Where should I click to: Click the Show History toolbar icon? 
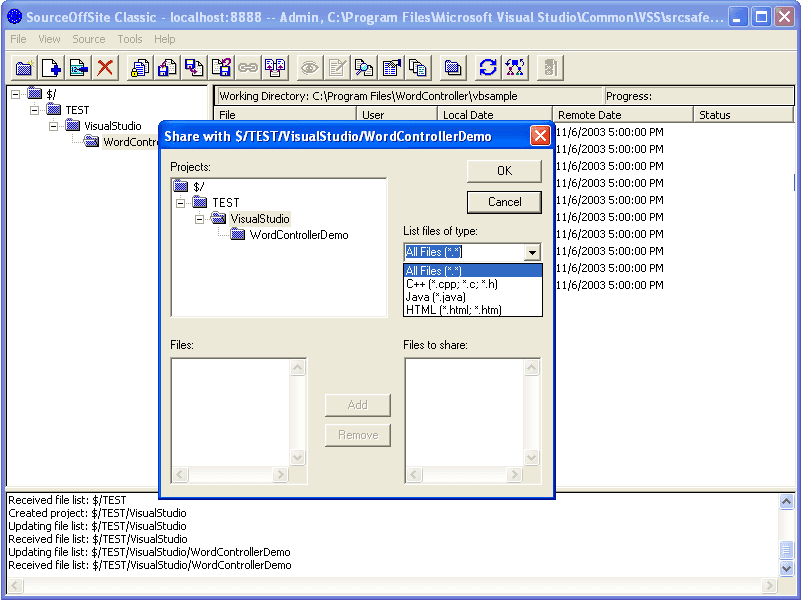pos(418,68)
